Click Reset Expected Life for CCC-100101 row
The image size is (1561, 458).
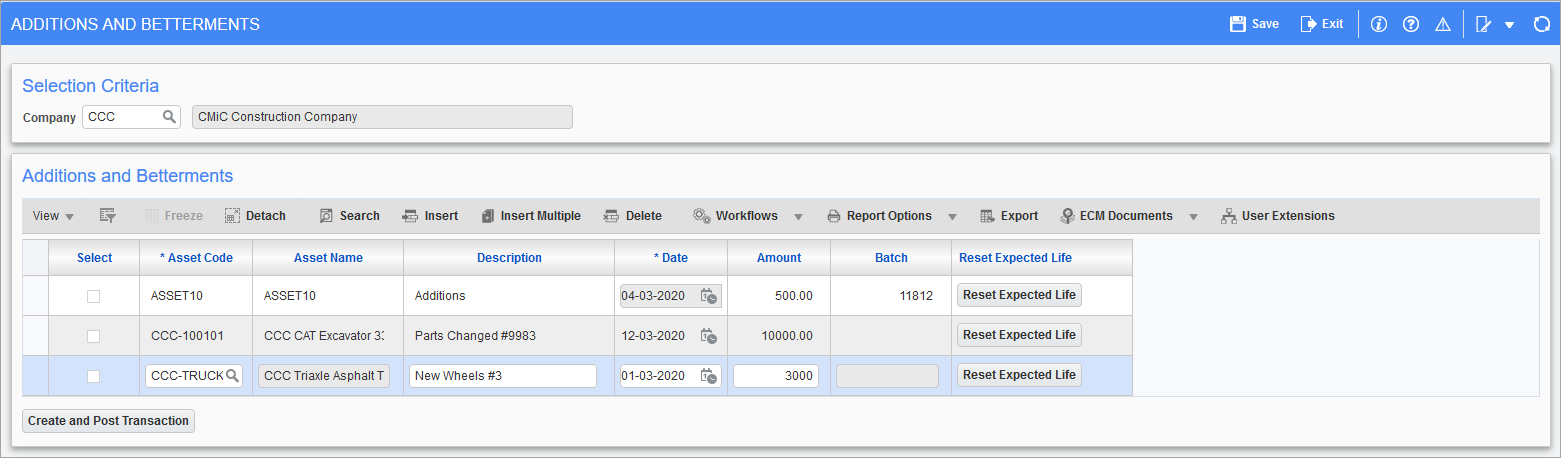click(1019, 335)
